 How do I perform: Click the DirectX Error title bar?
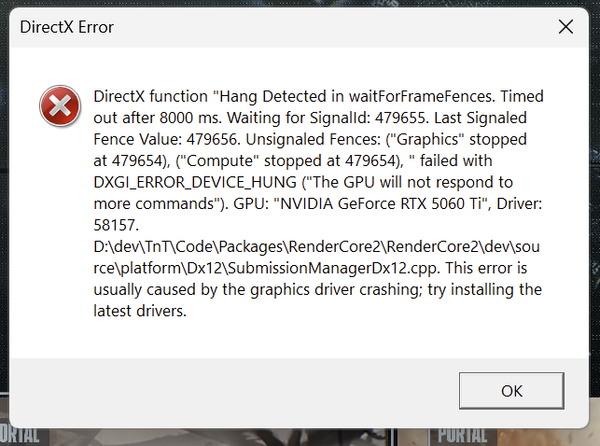tap(250, 27)
